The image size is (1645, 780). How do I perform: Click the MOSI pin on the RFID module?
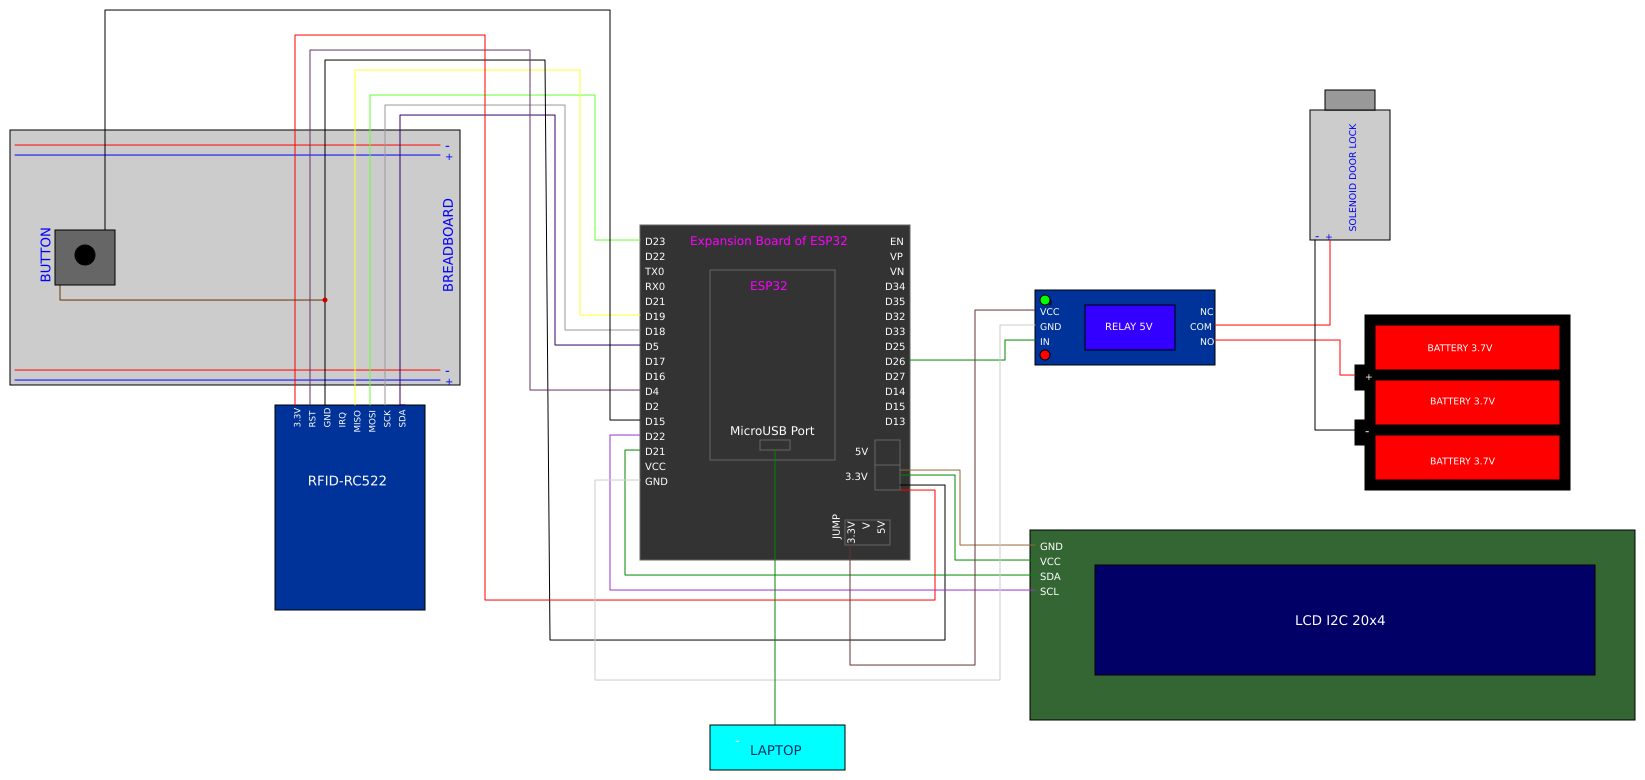tap(372, 421)
